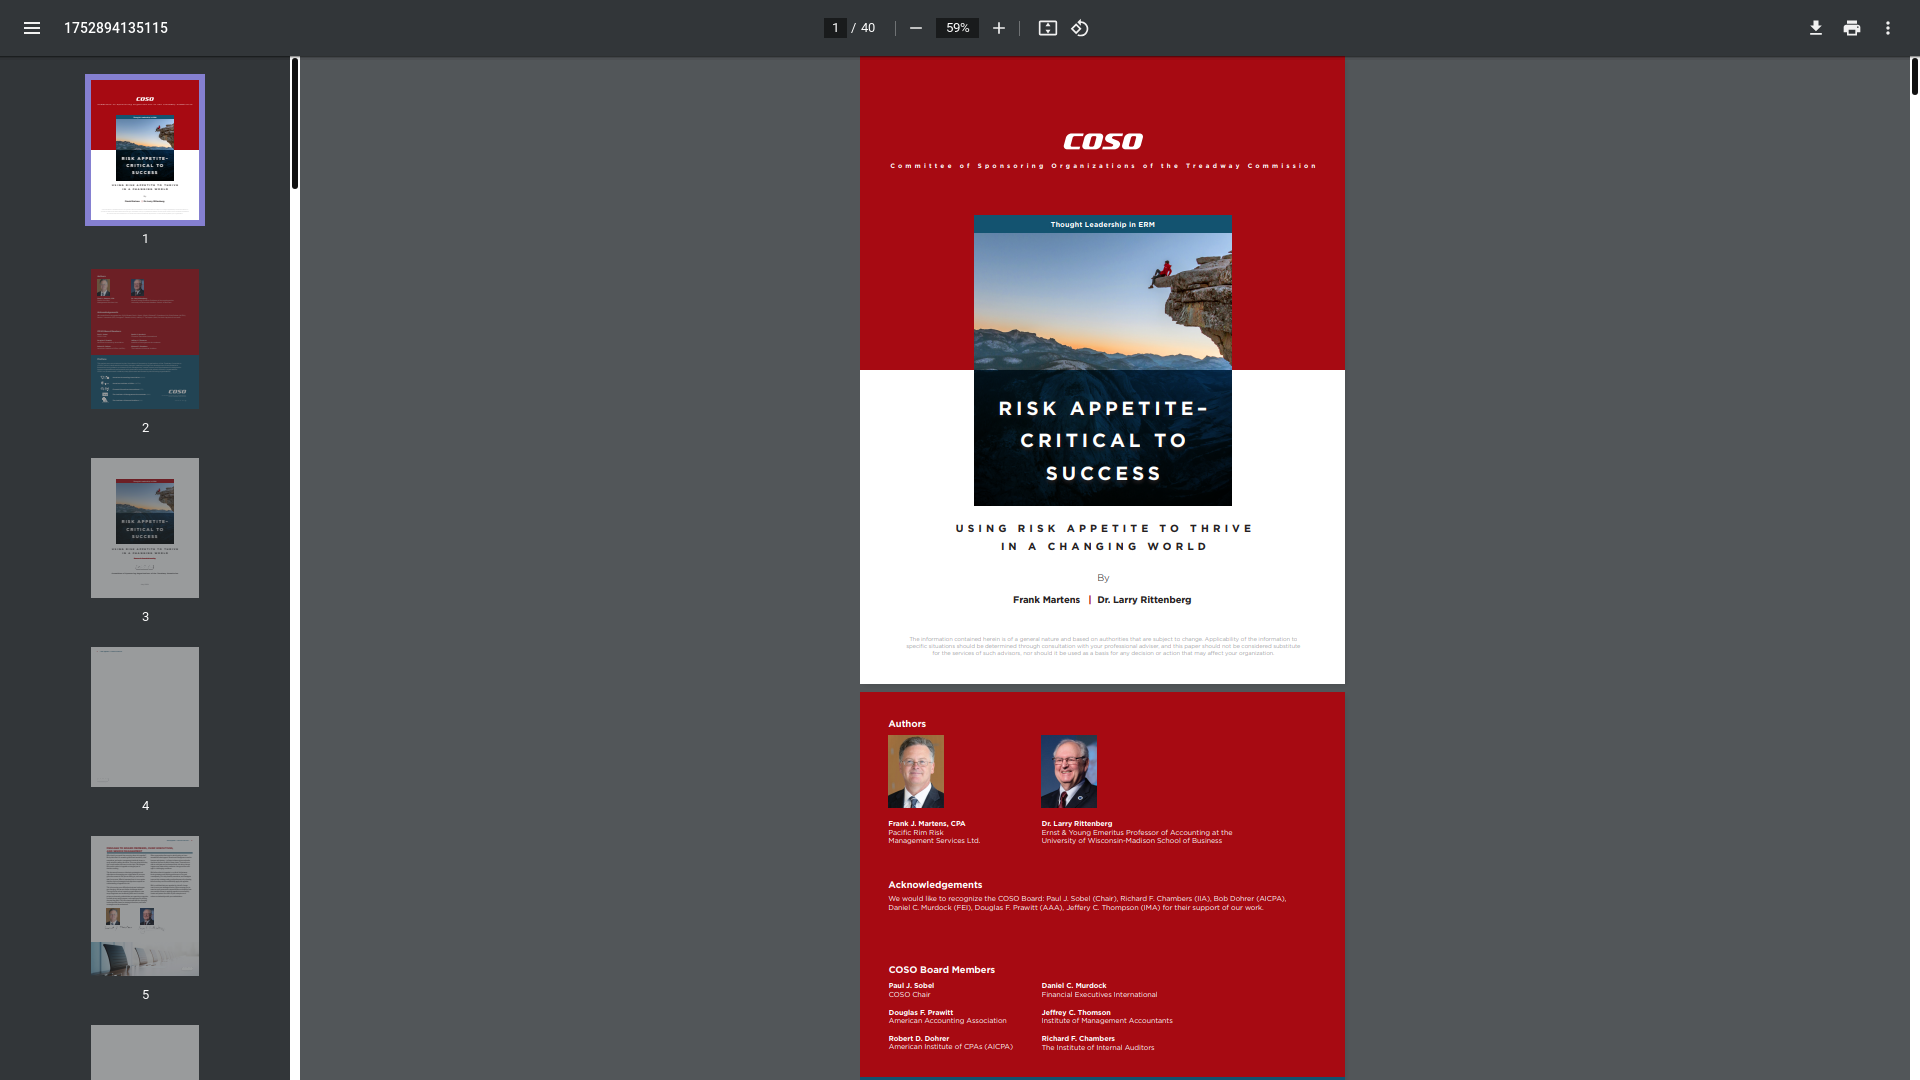Click 'Financial Executives International' text

click(1099, 995)
